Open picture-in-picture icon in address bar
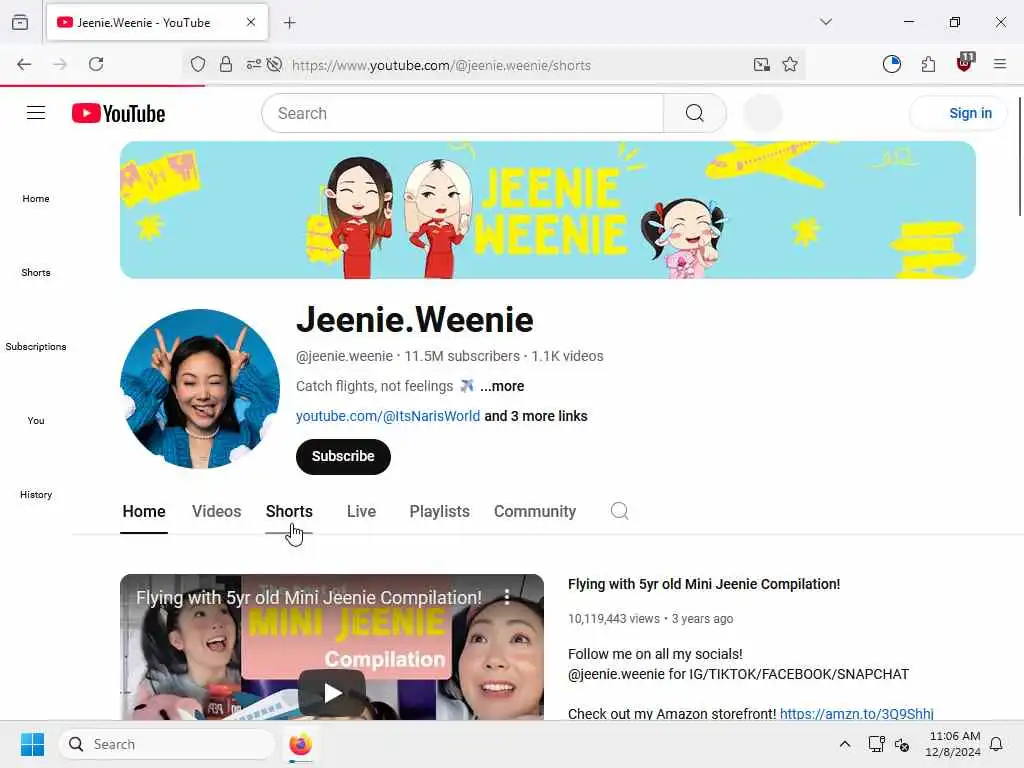 (761, 64)
